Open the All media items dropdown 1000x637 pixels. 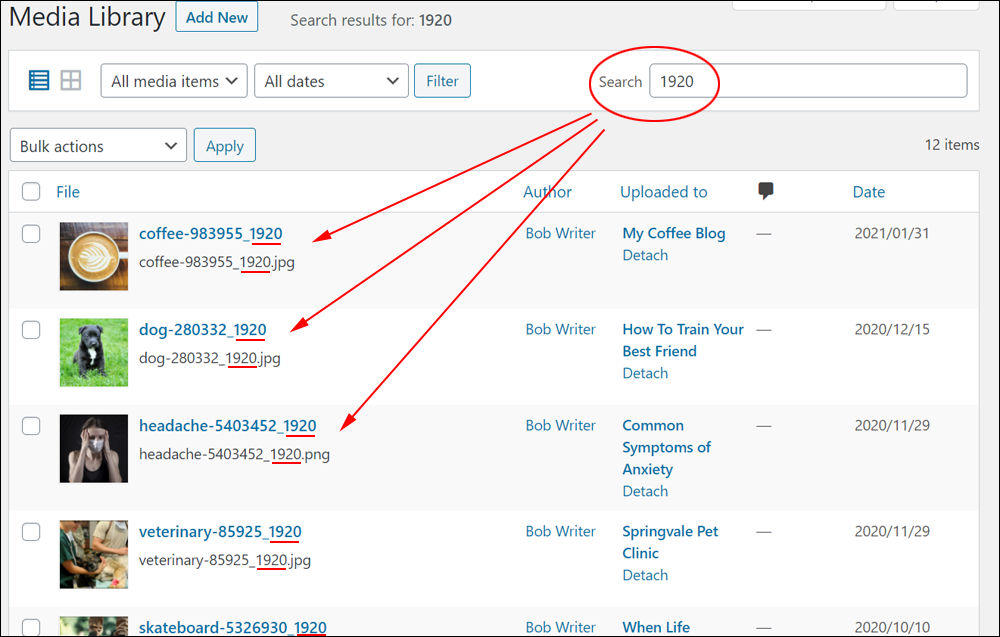tap(174, 81)
